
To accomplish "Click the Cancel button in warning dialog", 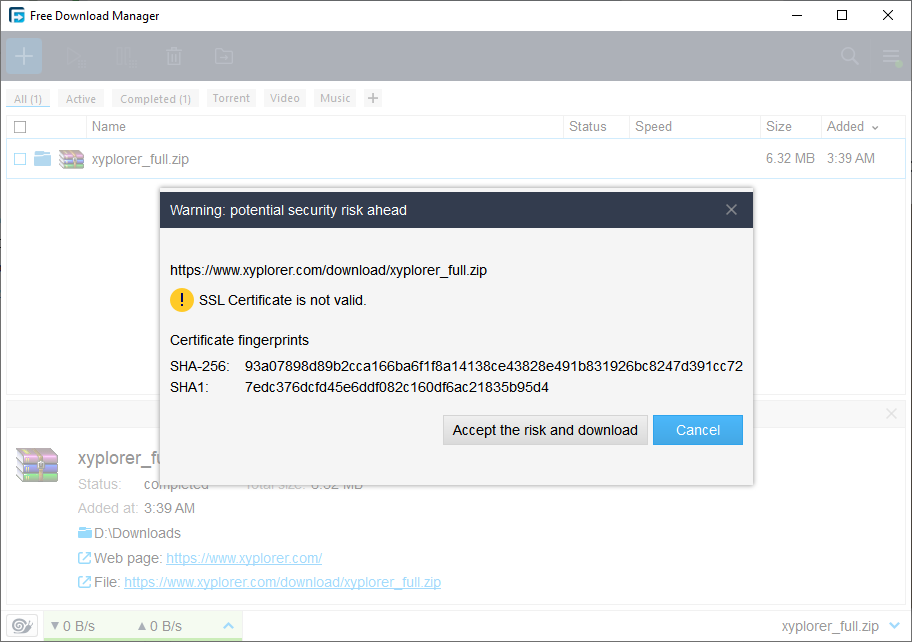I will [697, 430].
